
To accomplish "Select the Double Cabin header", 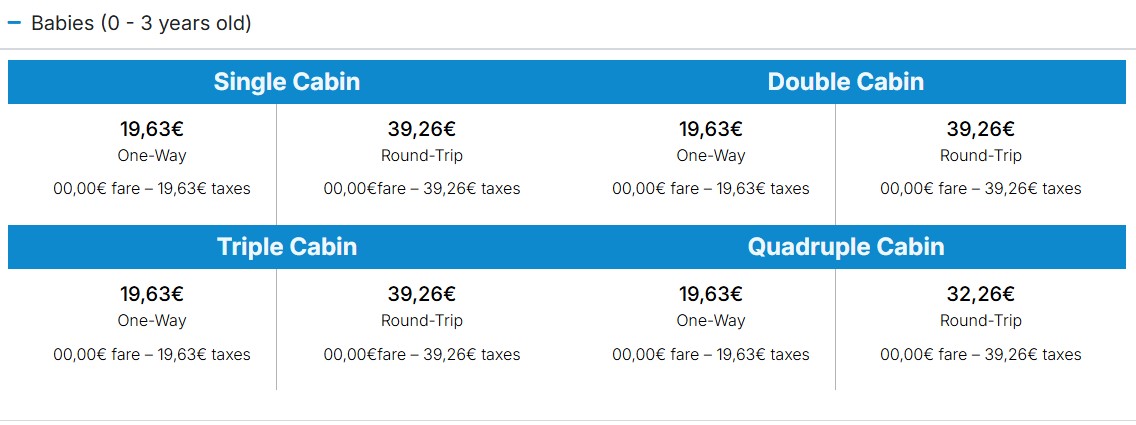I will [x=845, y=82].
